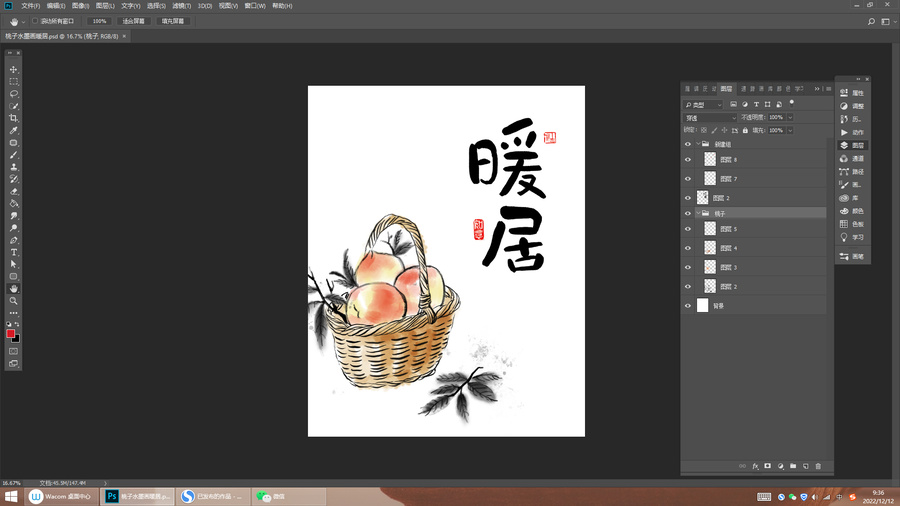
Task: Select the Clone Stamp tool
Action: tap(13, 167)
